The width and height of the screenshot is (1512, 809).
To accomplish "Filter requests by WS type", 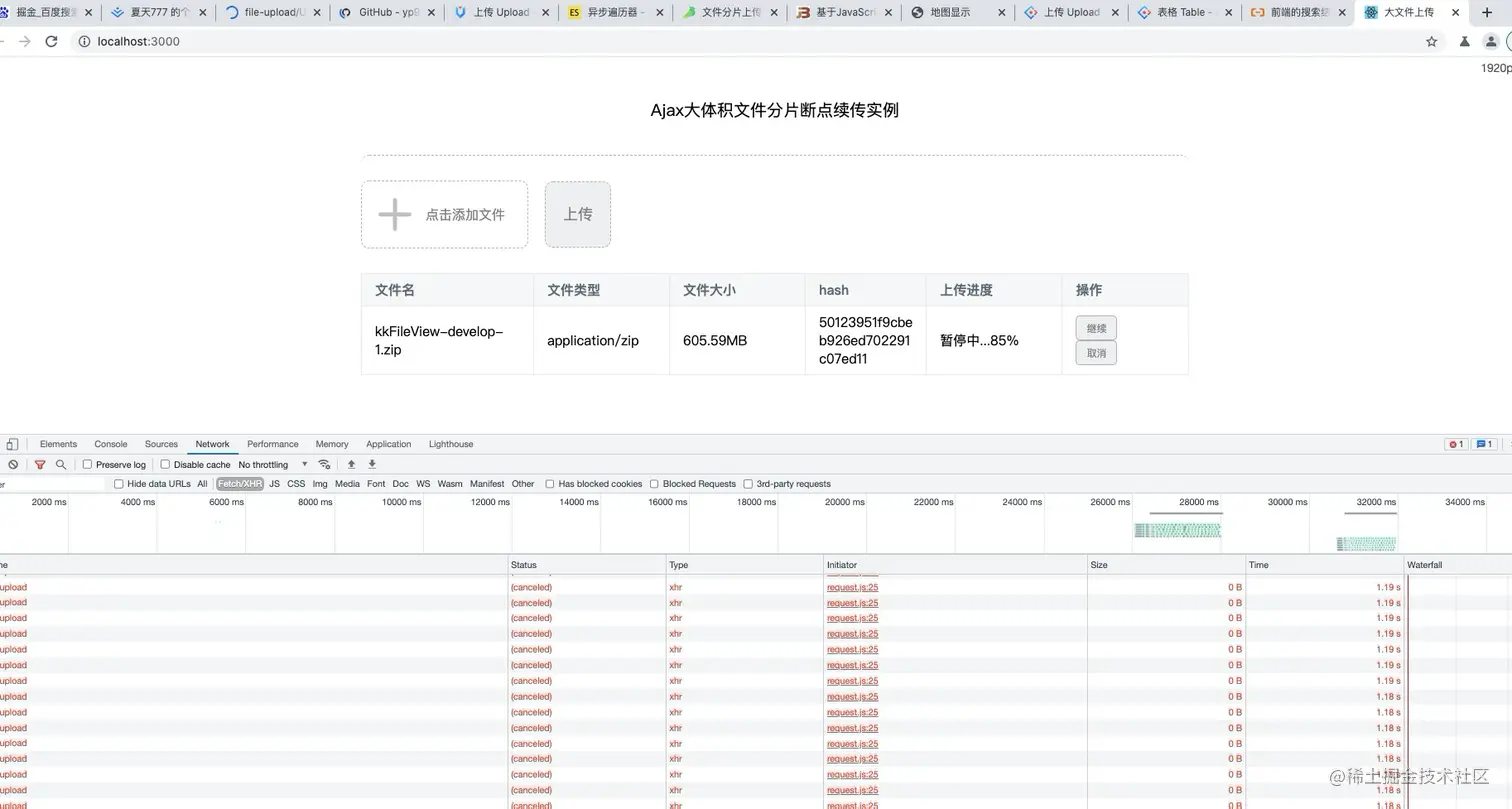I will click(x=423, y=484).
